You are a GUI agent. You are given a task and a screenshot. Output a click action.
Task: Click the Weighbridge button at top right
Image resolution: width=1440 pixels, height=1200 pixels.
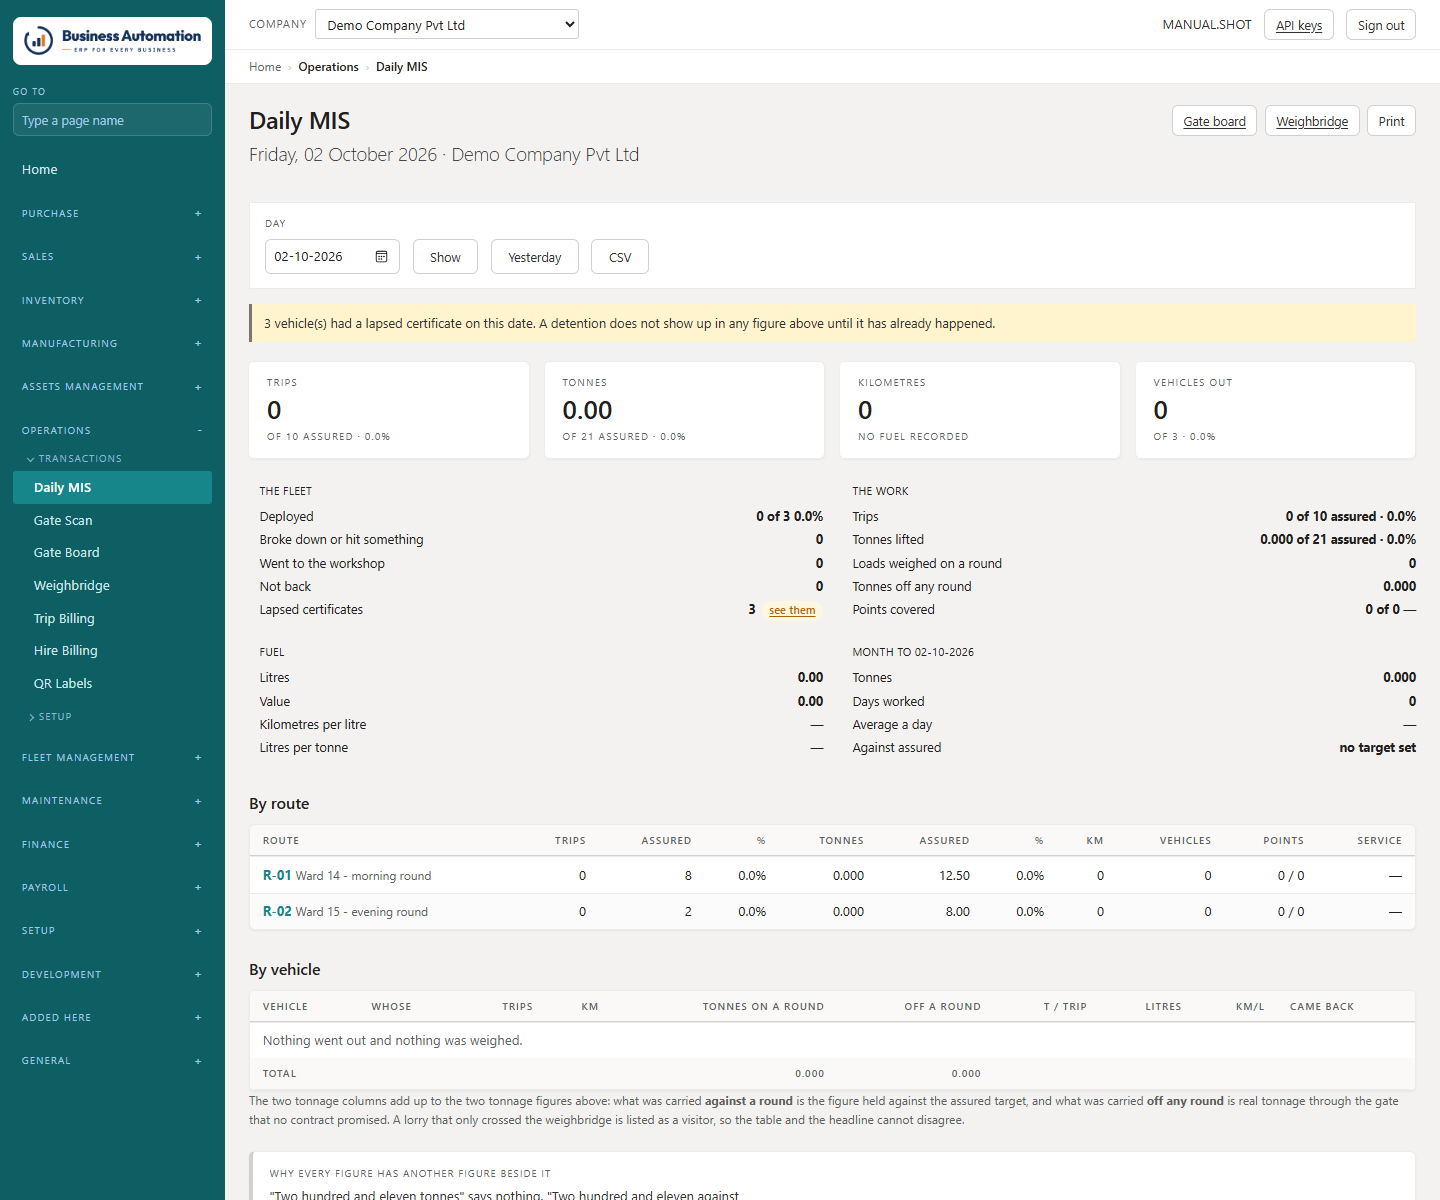coord(1312,121)
